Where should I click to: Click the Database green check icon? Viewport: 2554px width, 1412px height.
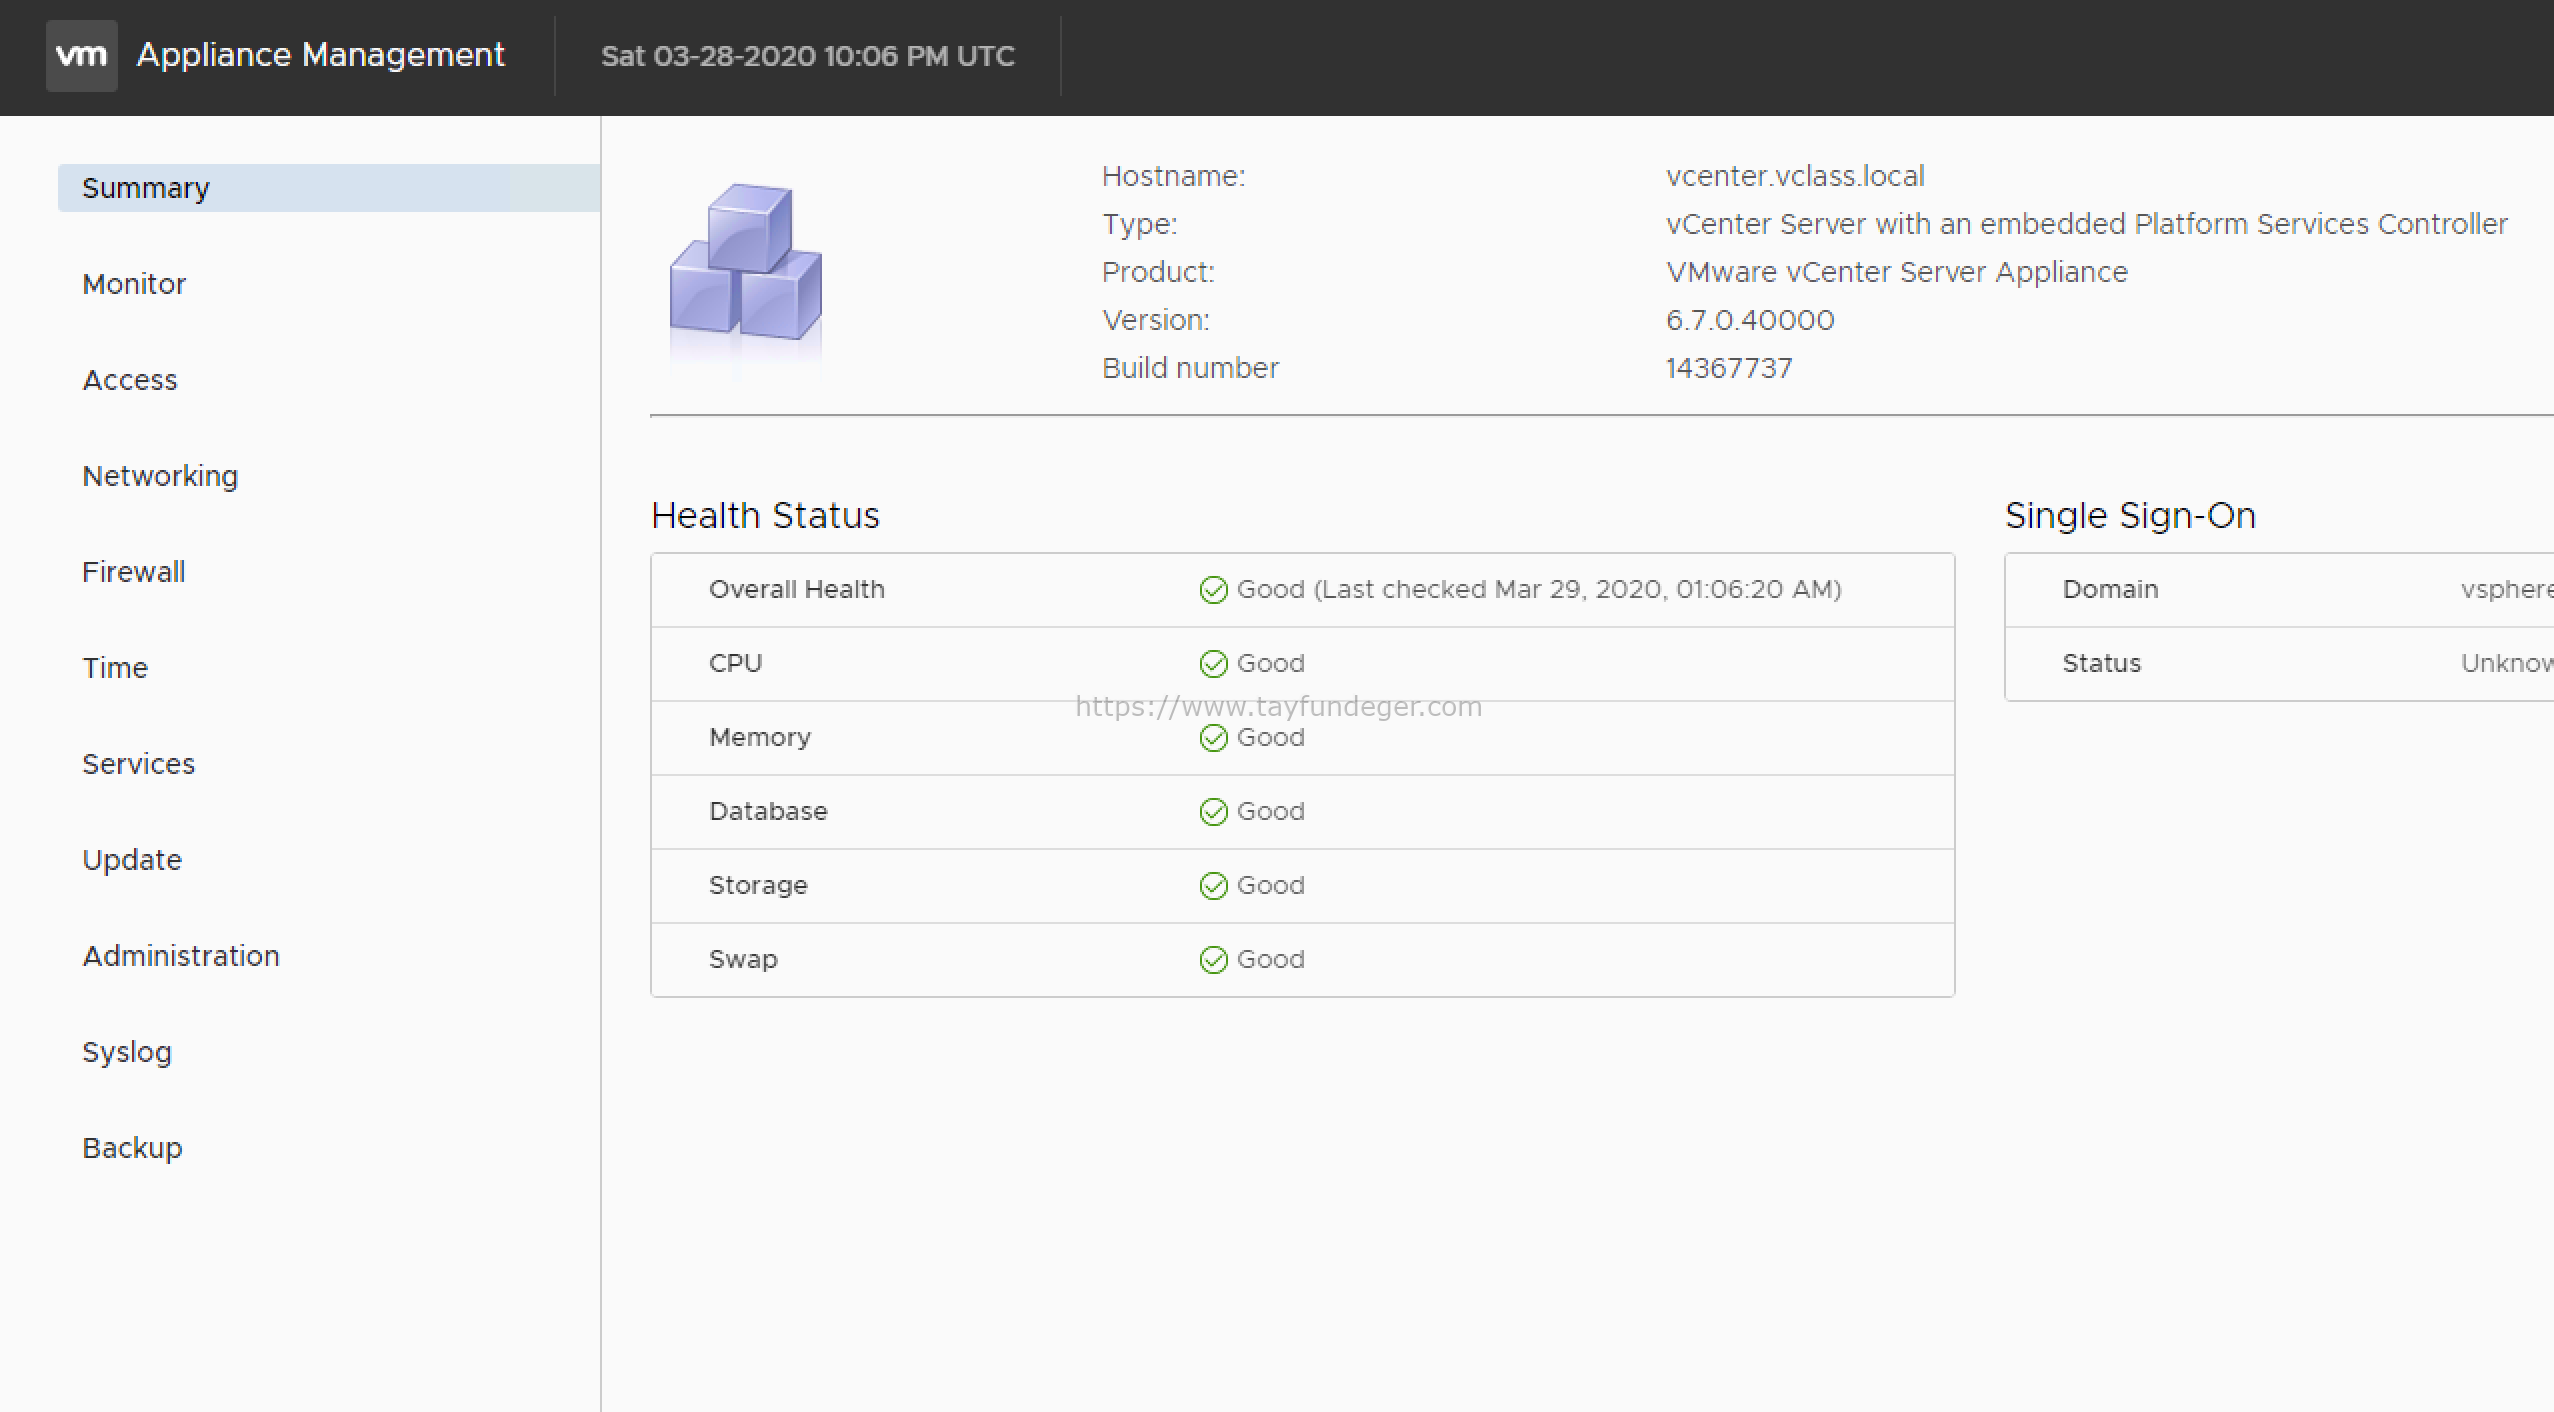point(1213,812)
